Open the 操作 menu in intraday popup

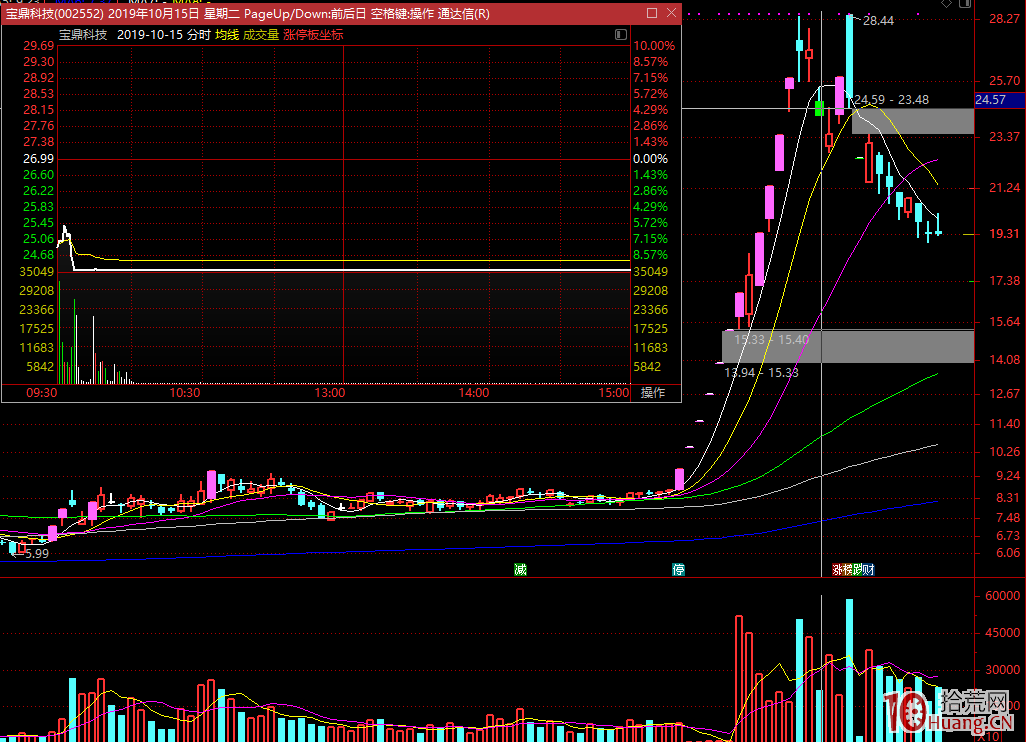(652, 392)
